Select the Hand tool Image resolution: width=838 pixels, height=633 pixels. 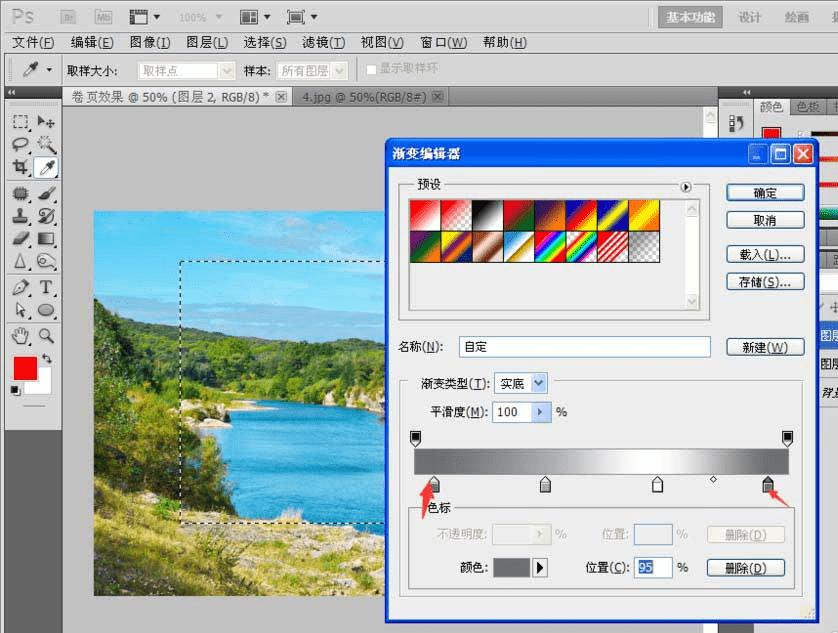[20, 336]
